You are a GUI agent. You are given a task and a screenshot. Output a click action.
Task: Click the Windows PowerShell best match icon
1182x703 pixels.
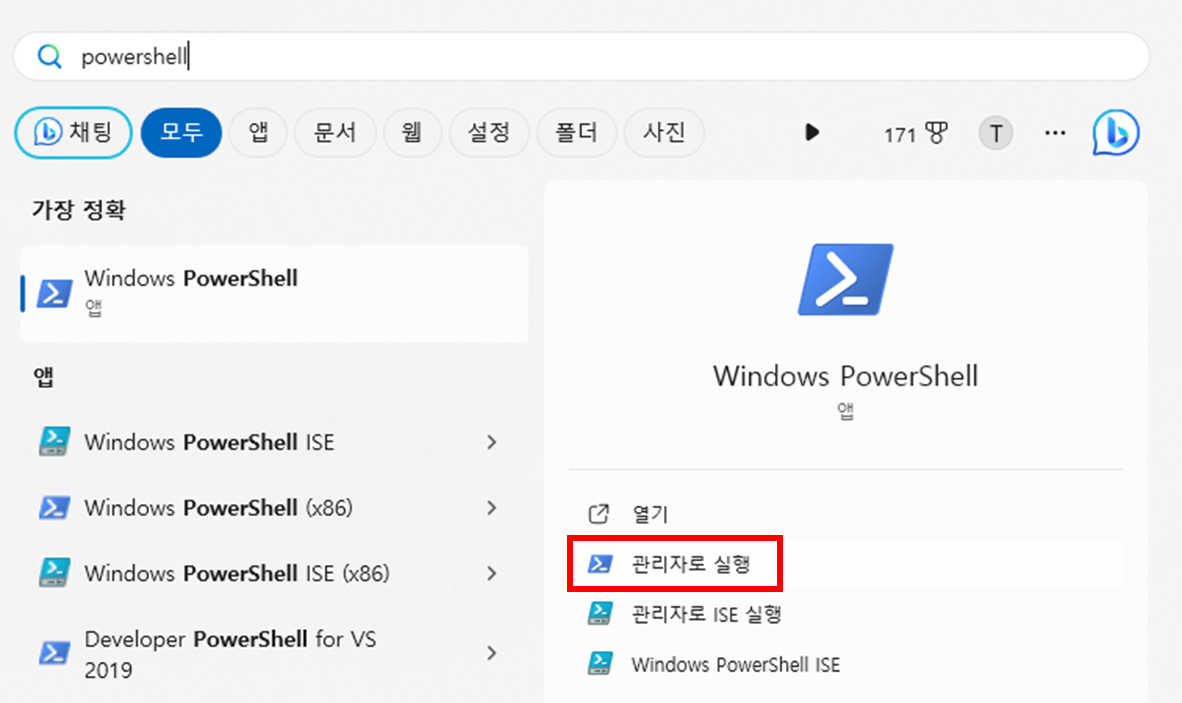pyautogui.click(x=55, y=293)
